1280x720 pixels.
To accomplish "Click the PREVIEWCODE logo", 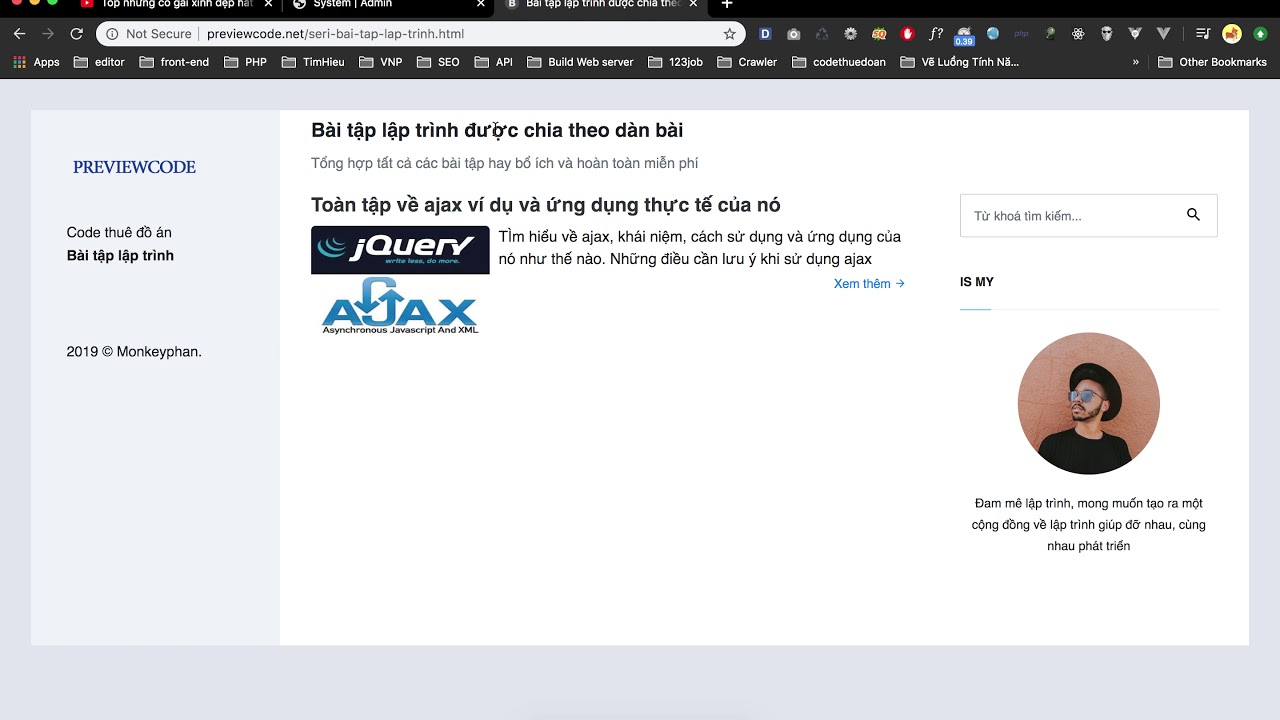I will coord(134,167).
